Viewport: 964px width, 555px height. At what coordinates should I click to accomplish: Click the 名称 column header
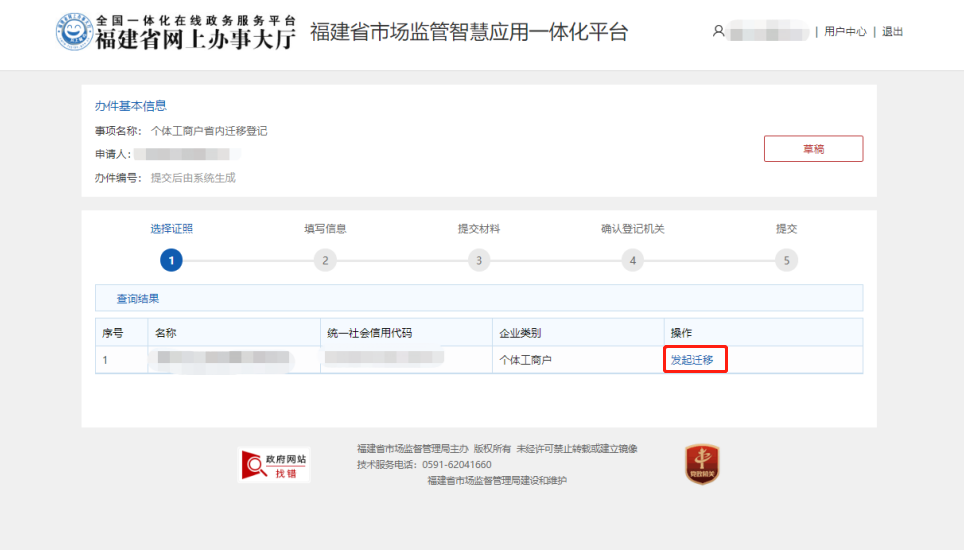(166, 333)
